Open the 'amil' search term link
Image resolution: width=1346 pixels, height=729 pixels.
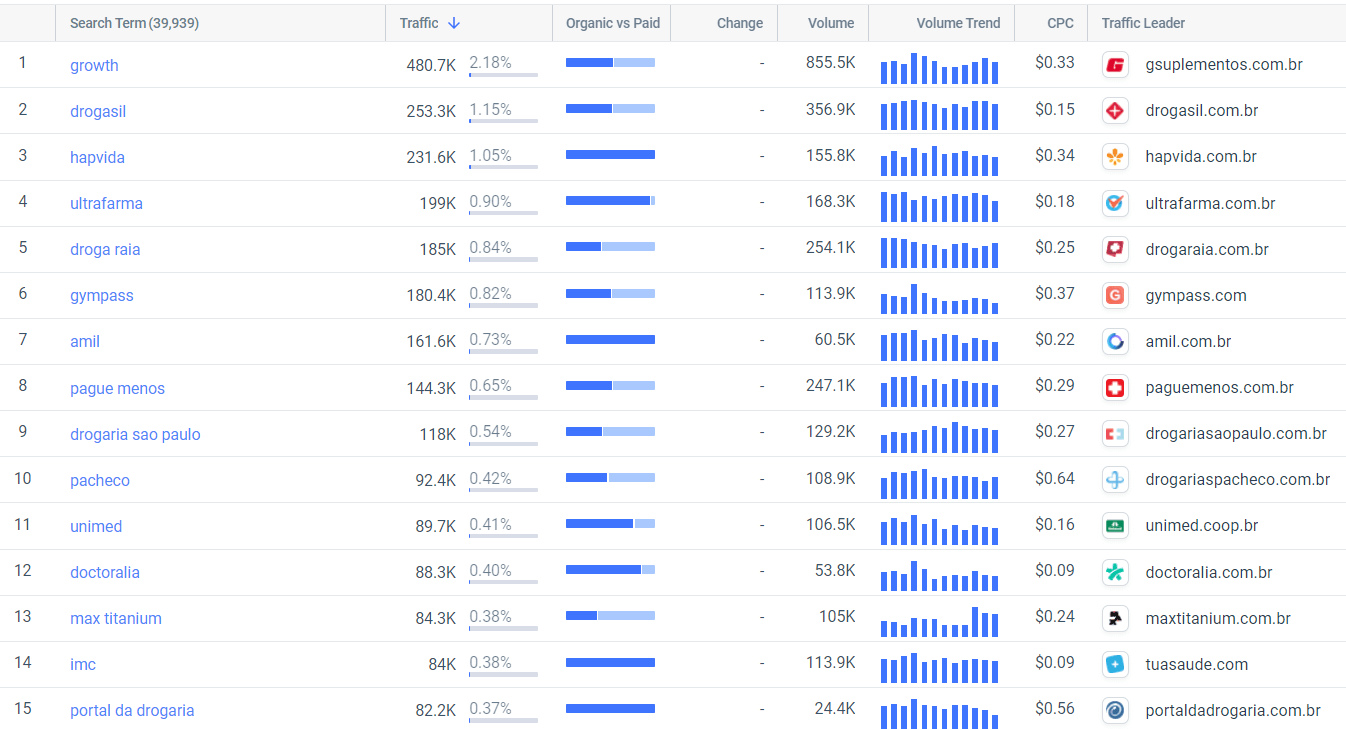coord(85,341)
